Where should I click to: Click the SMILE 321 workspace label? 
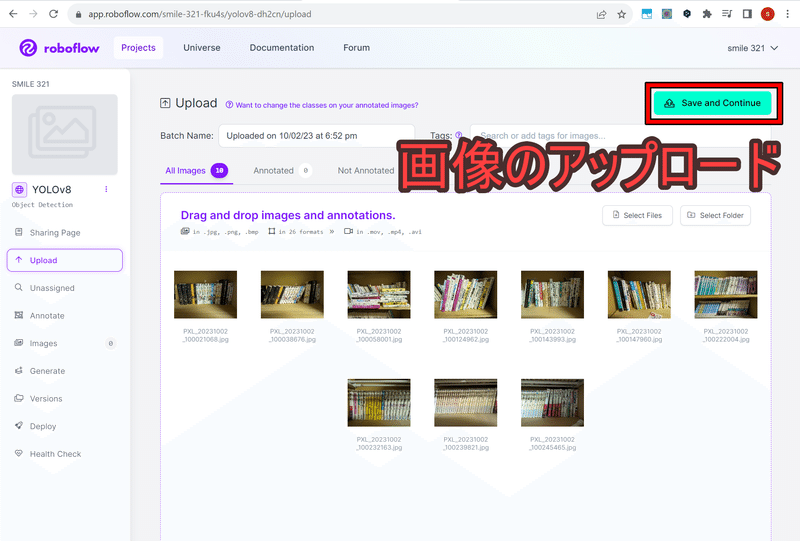tap(31, 84)
